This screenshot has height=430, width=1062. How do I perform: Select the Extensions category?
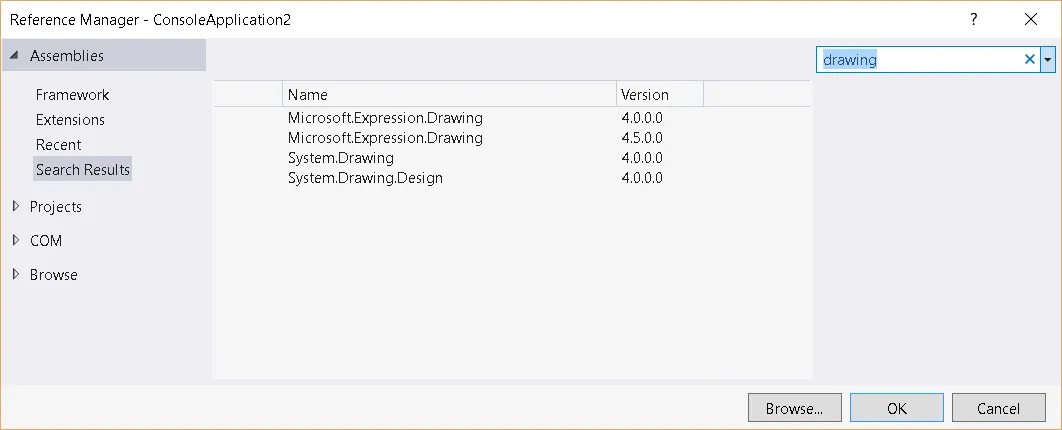point(70,120)
